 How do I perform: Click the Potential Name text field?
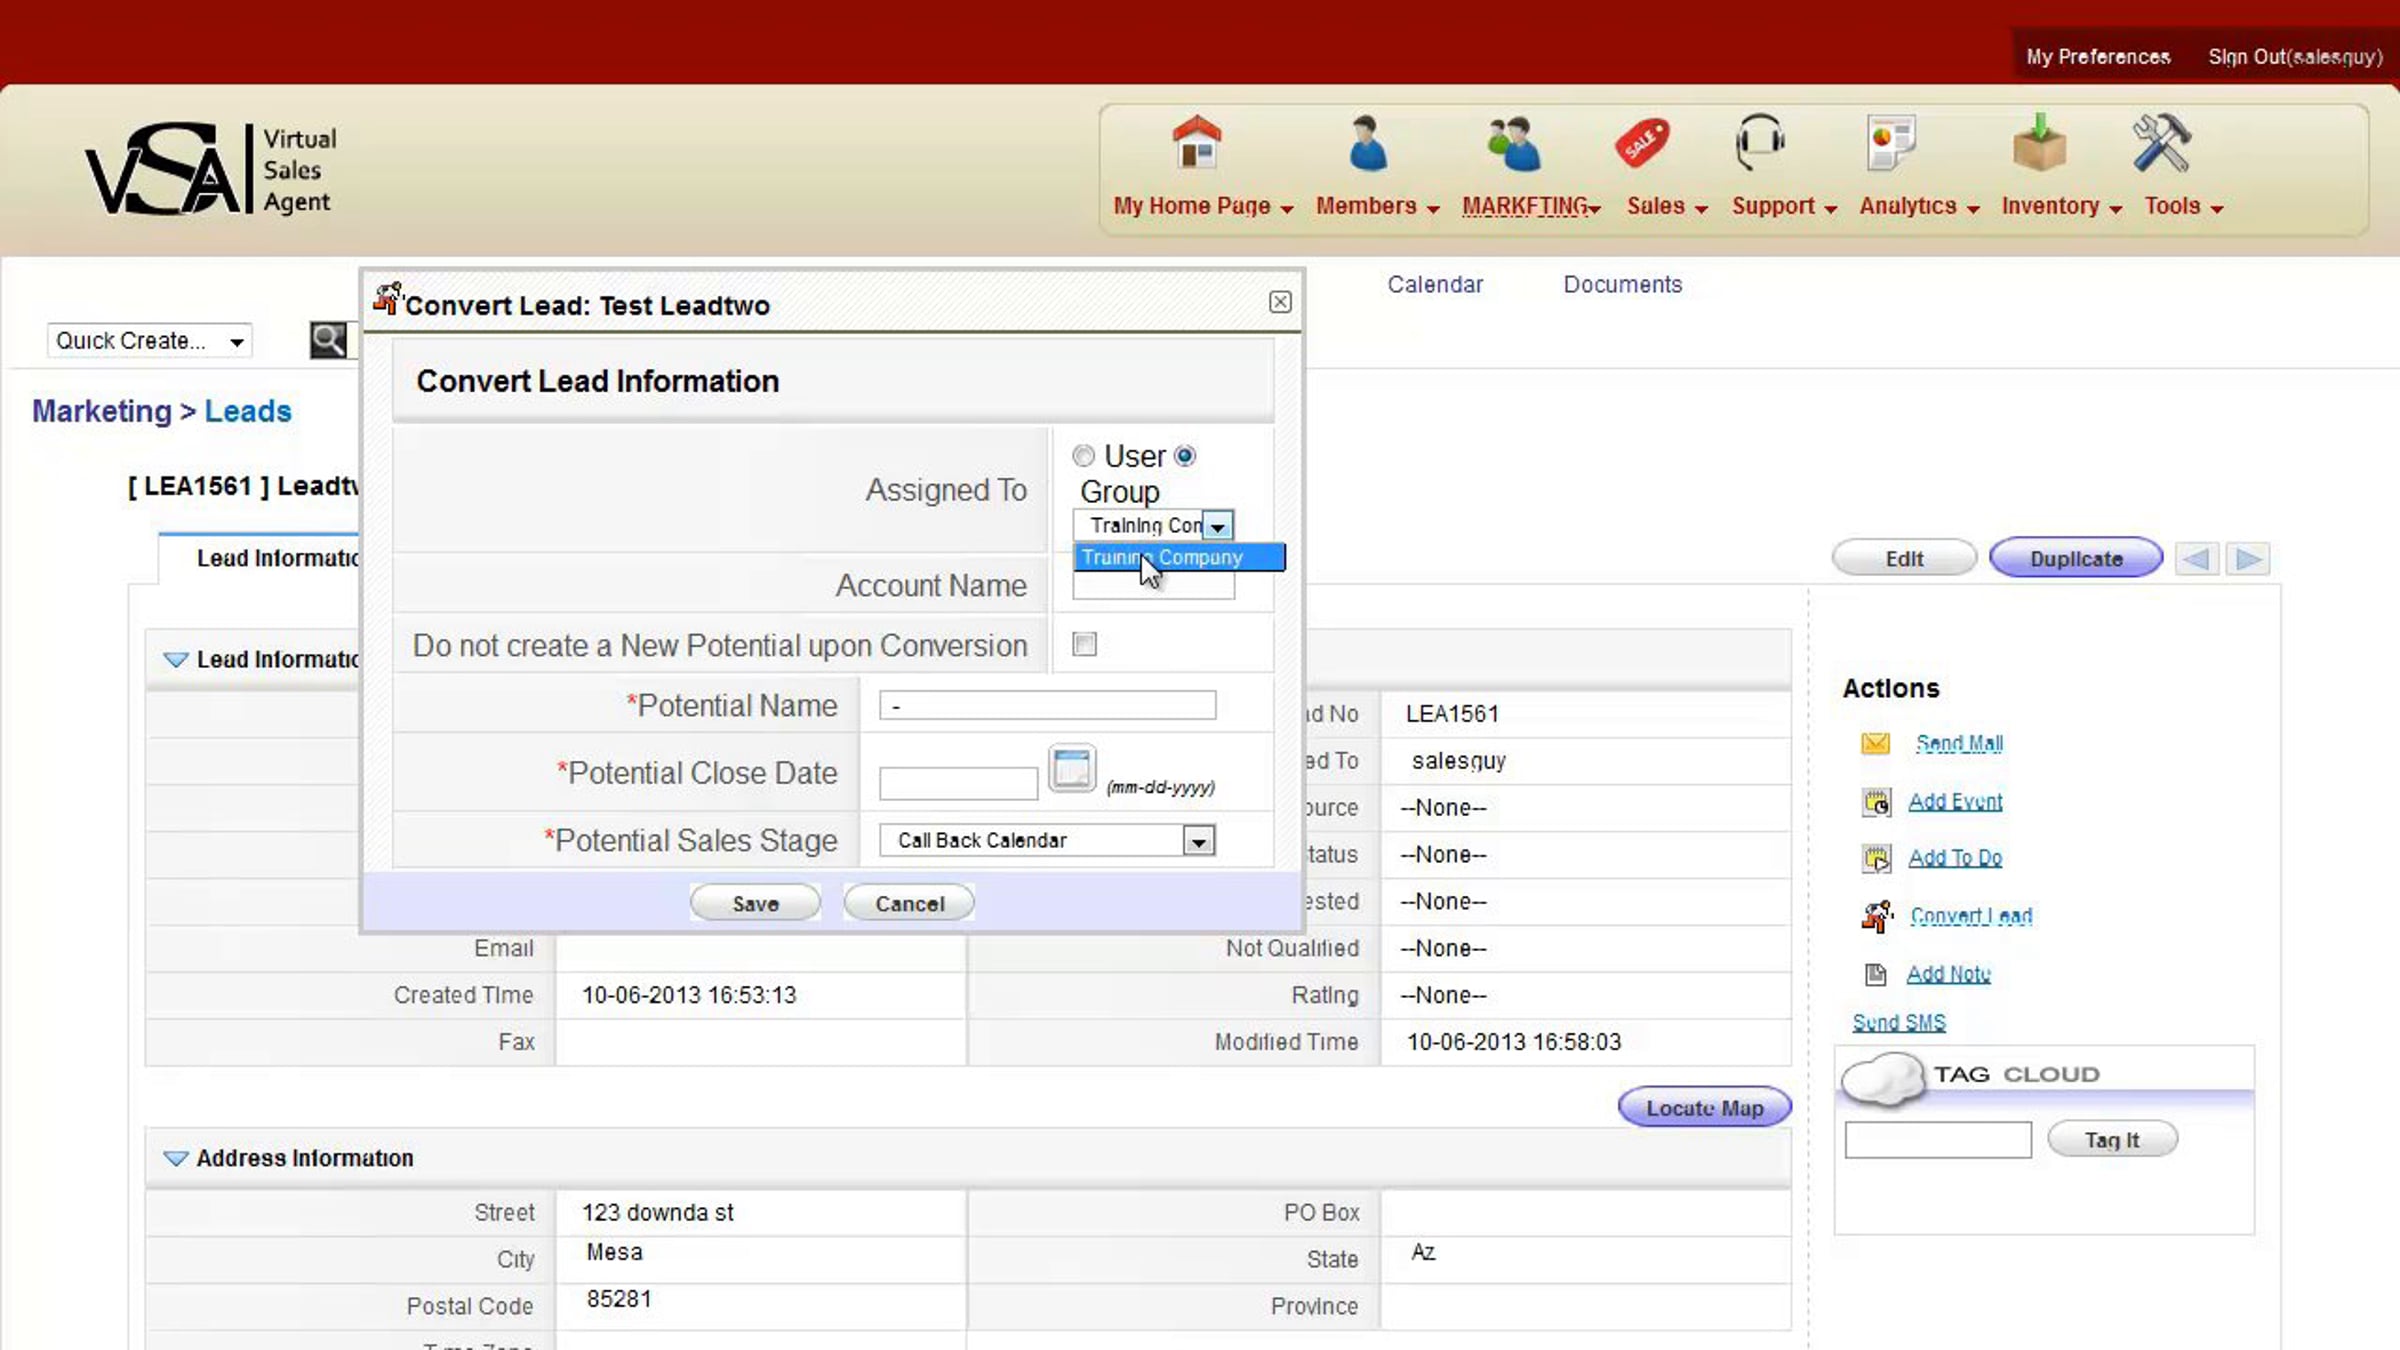[1047, 705]
